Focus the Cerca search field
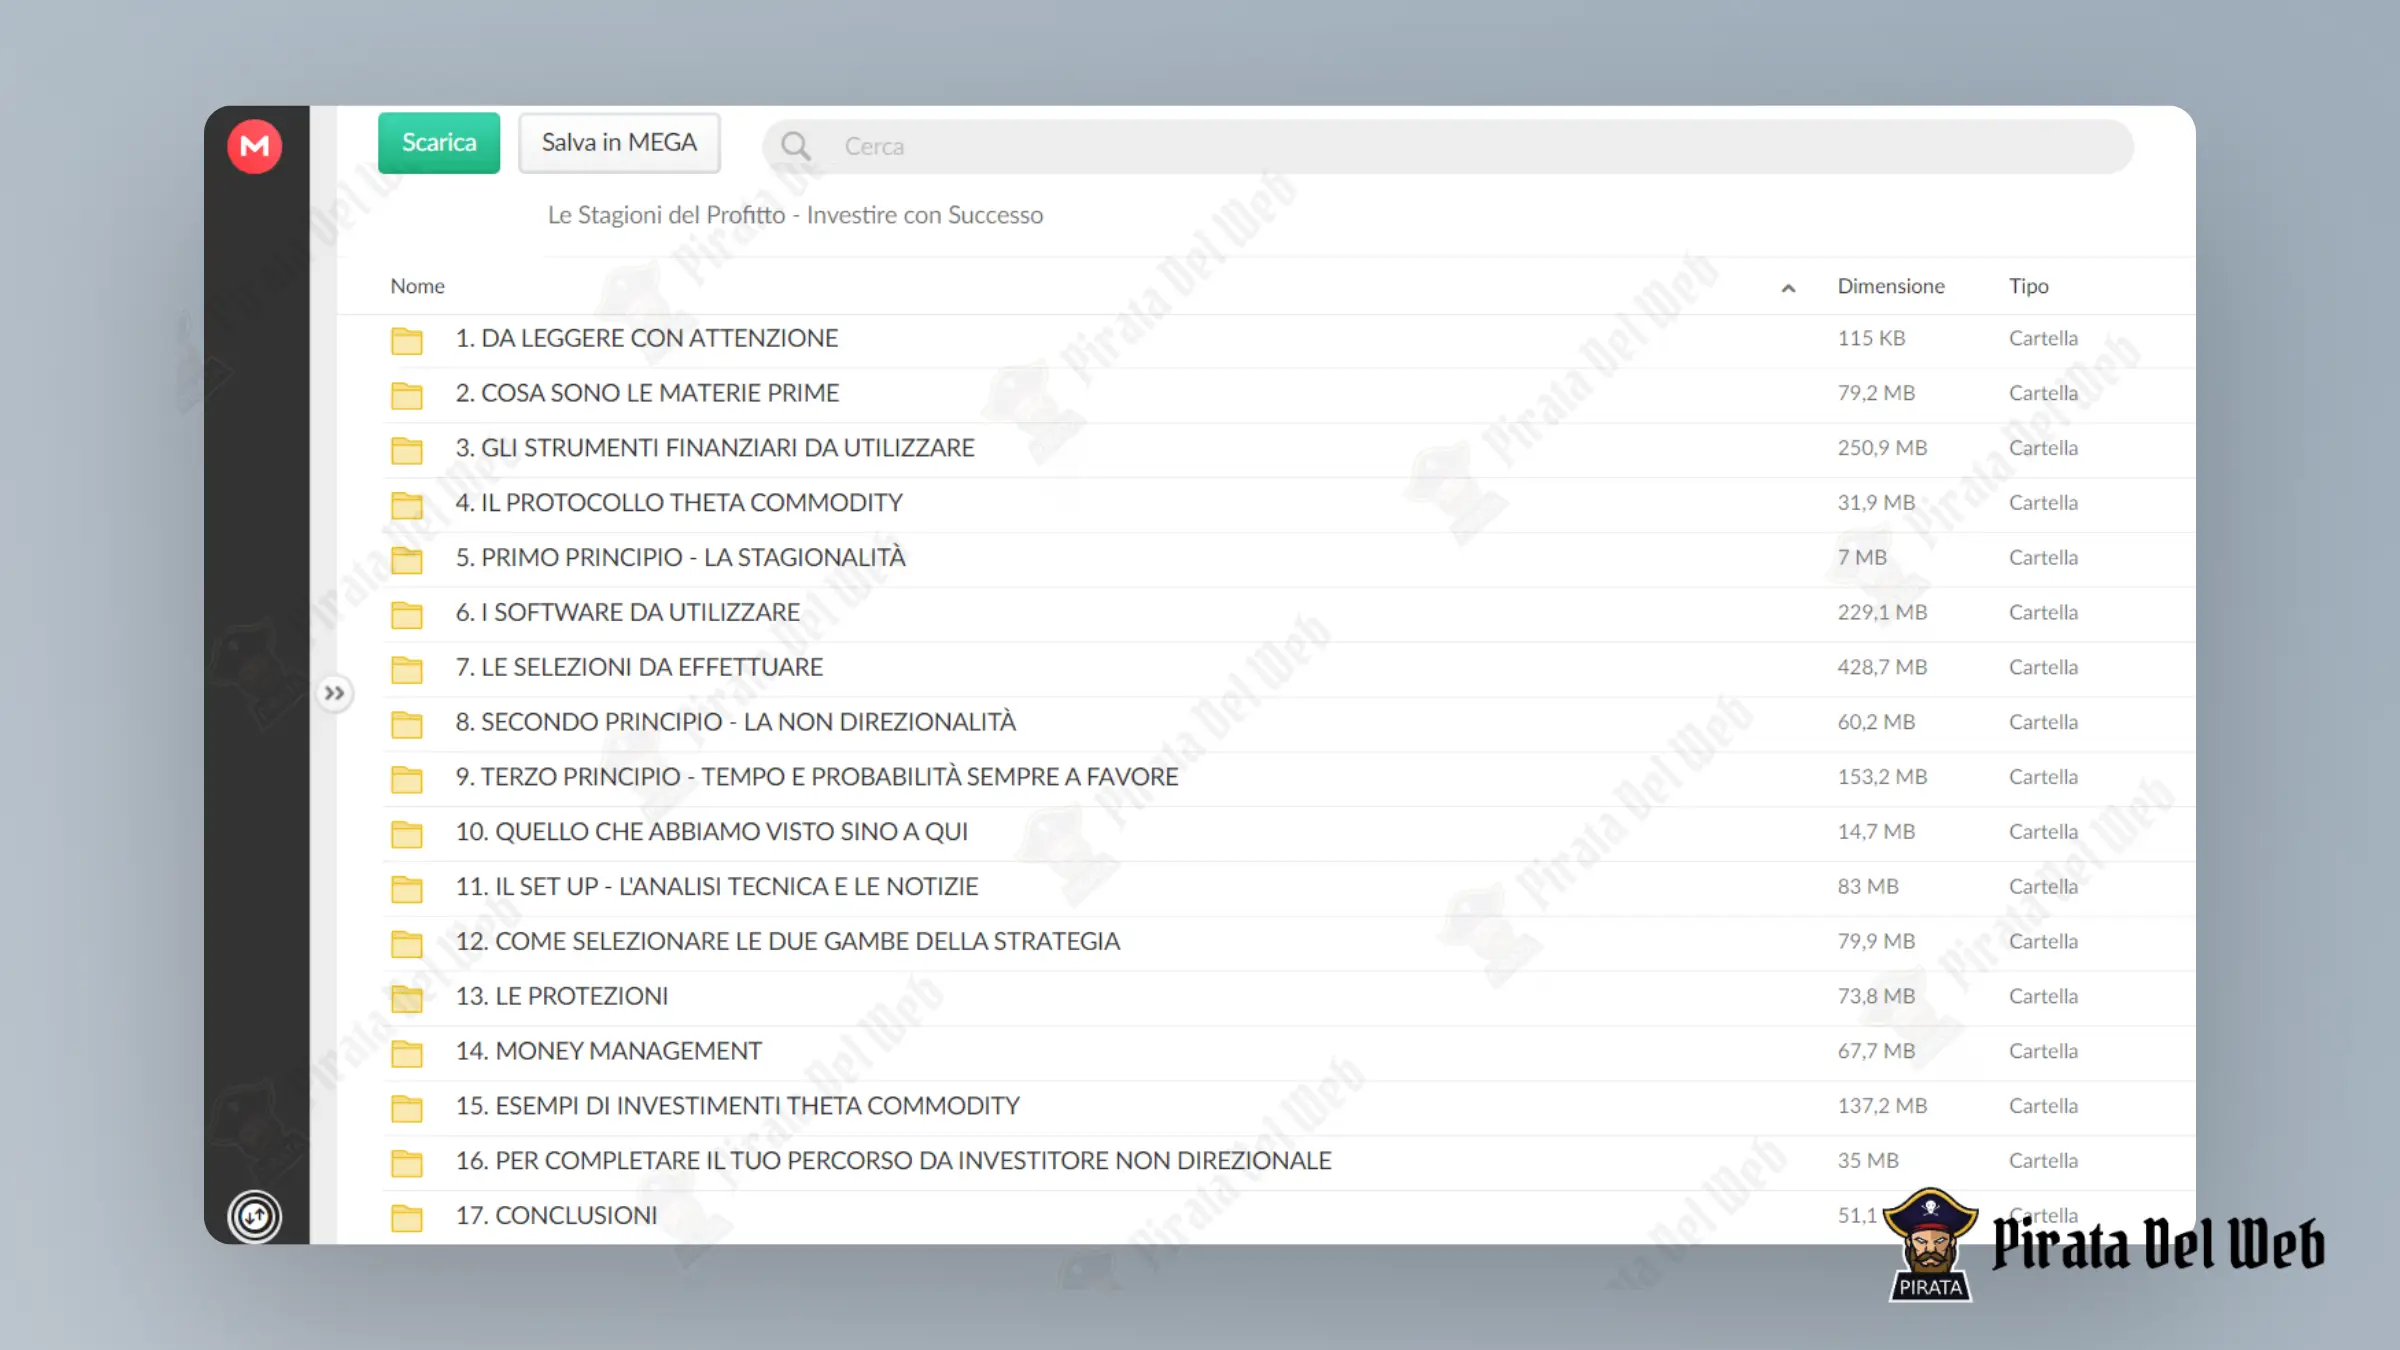2400x1350 pixels. [1447, 146]
